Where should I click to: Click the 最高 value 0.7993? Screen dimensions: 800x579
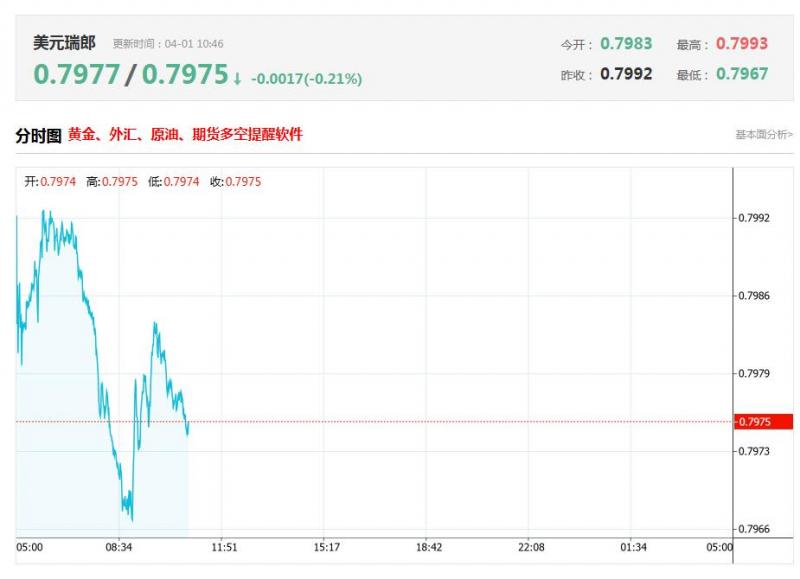[x=742, y=44]
